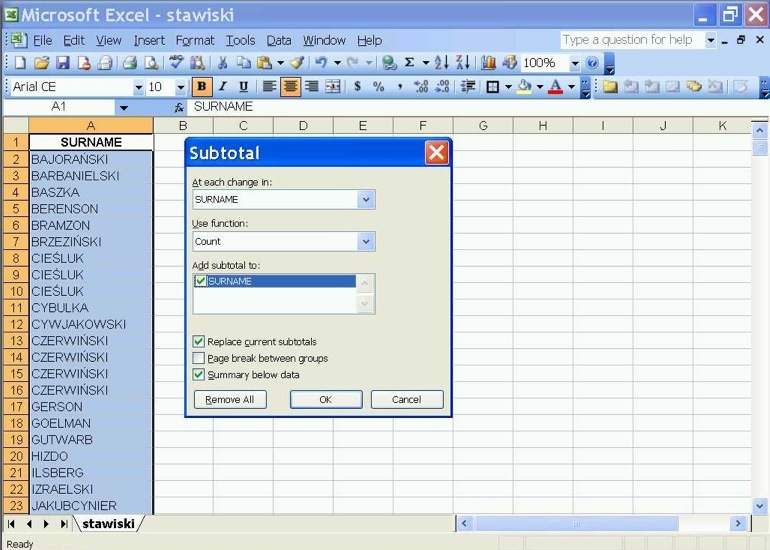Expand the AutoSum dropdown arrow
The height and width of the screenshot is (550, 770).
pos(426,63)
